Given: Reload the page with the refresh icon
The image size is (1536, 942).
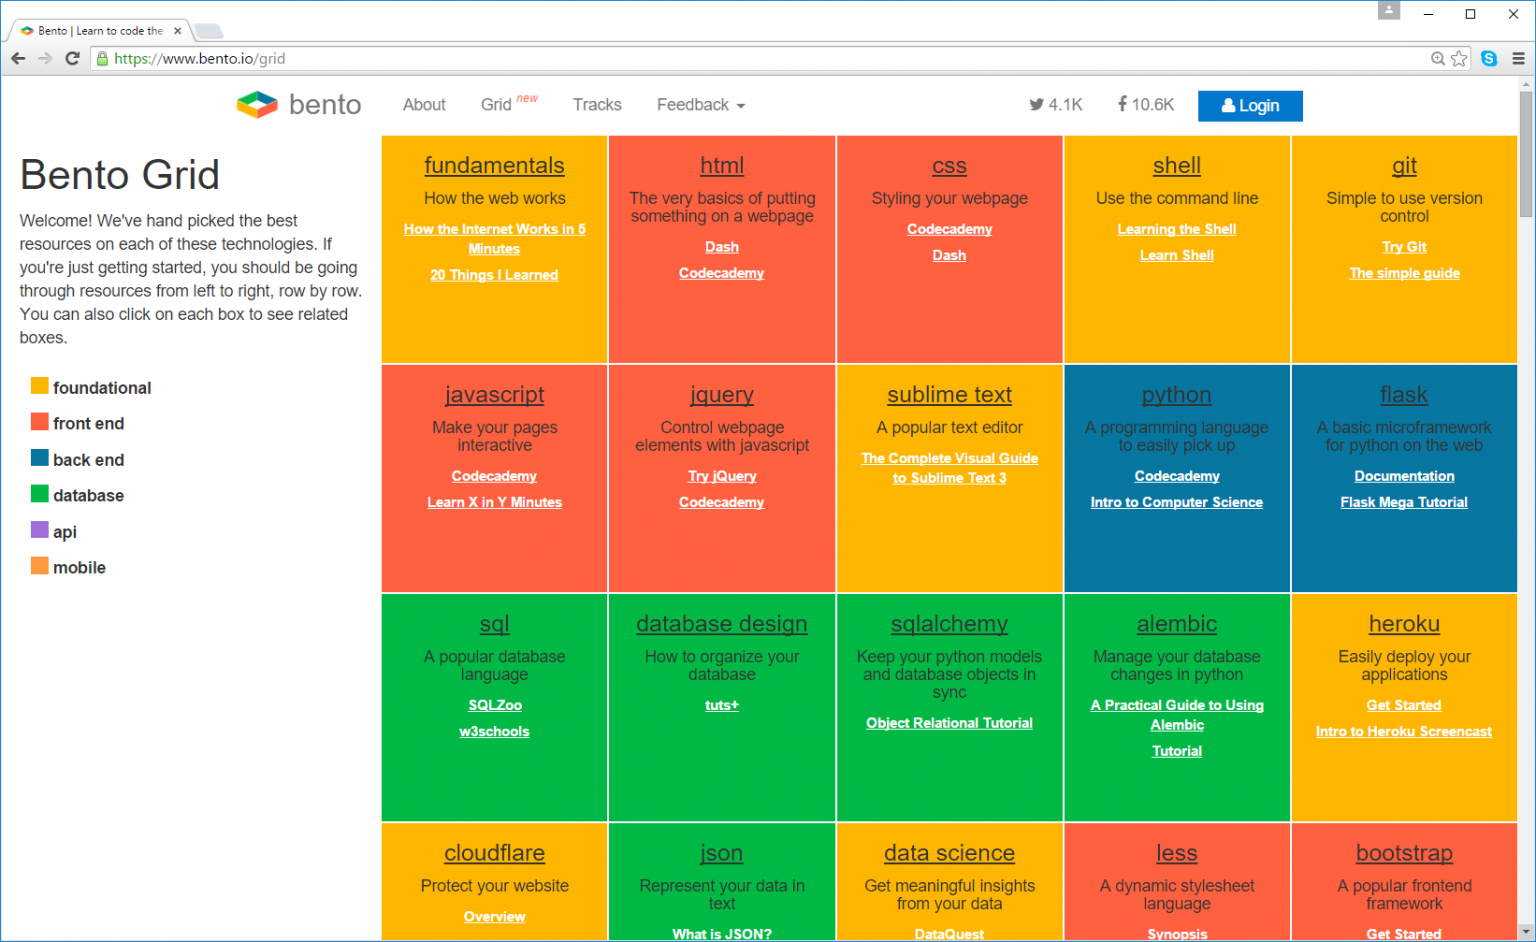Looking at the screenshot, I should (71, 58).
